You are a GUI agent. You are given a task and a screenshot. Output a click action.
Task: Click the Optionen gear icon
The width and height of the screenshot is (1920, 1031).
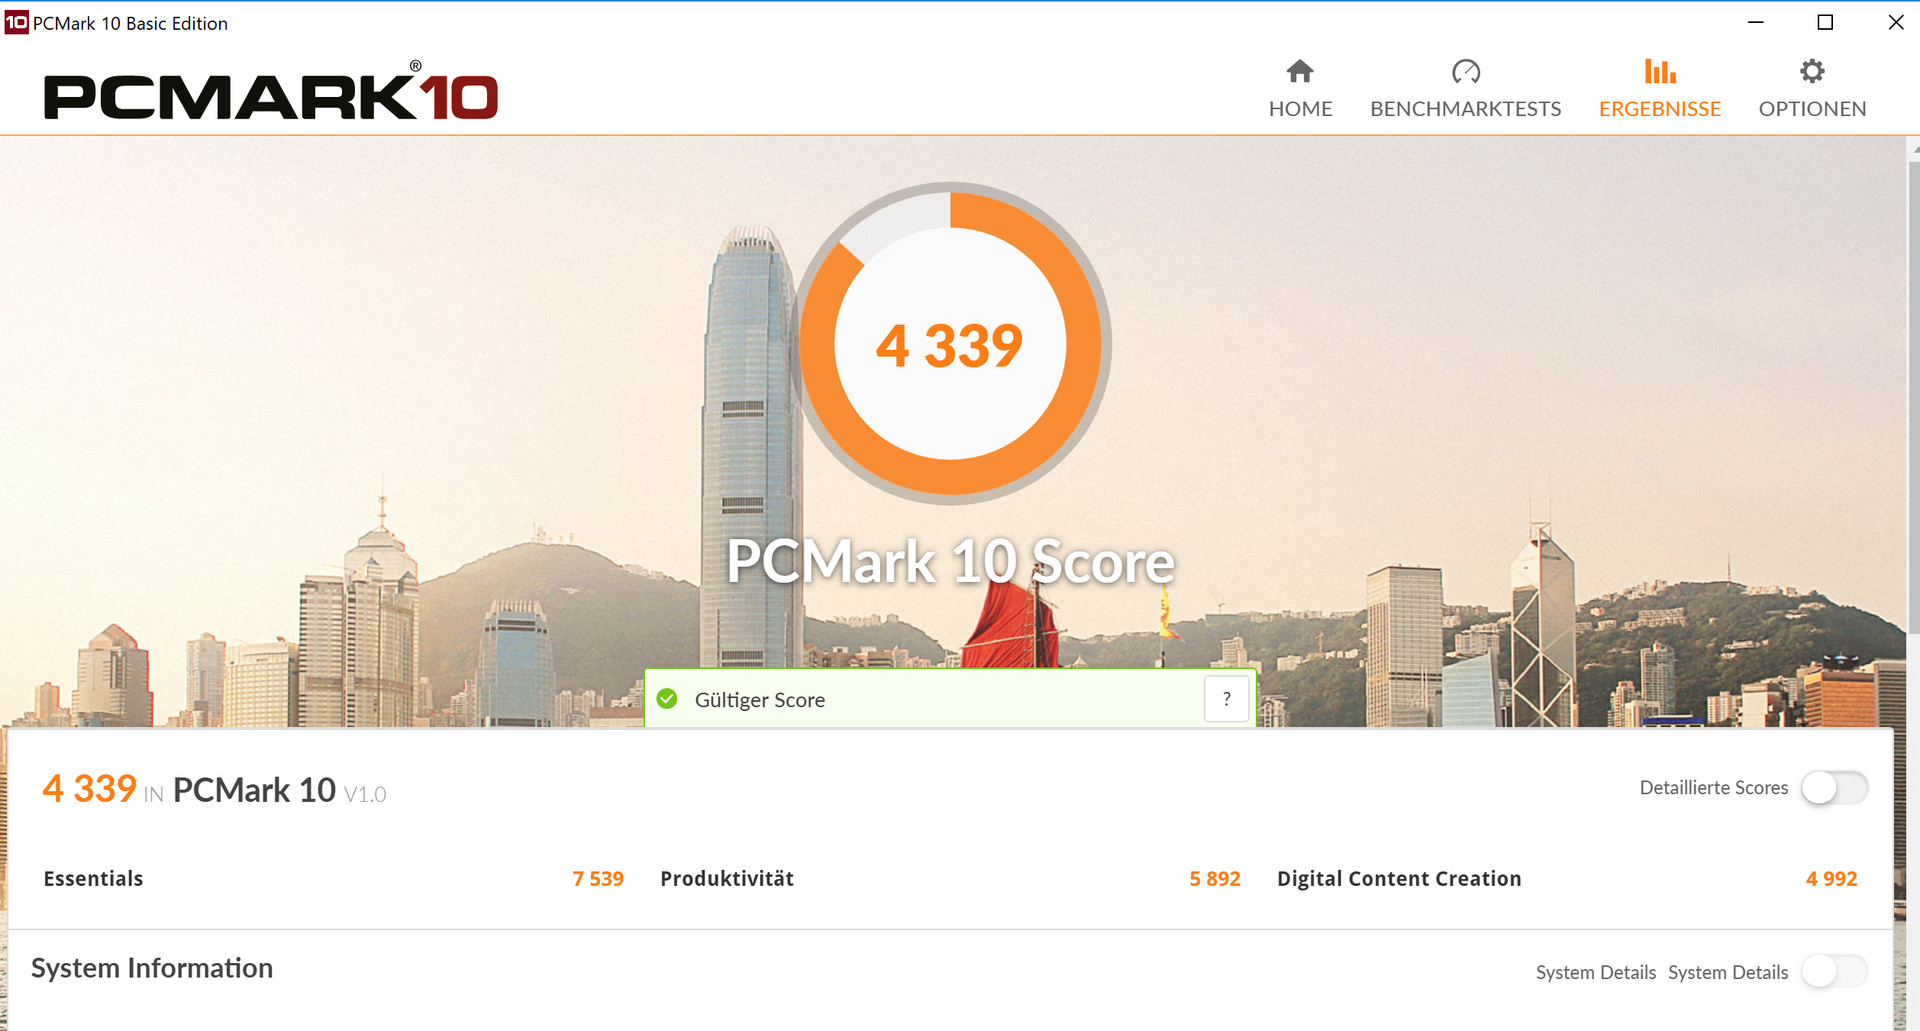(x=1812, y=71)
